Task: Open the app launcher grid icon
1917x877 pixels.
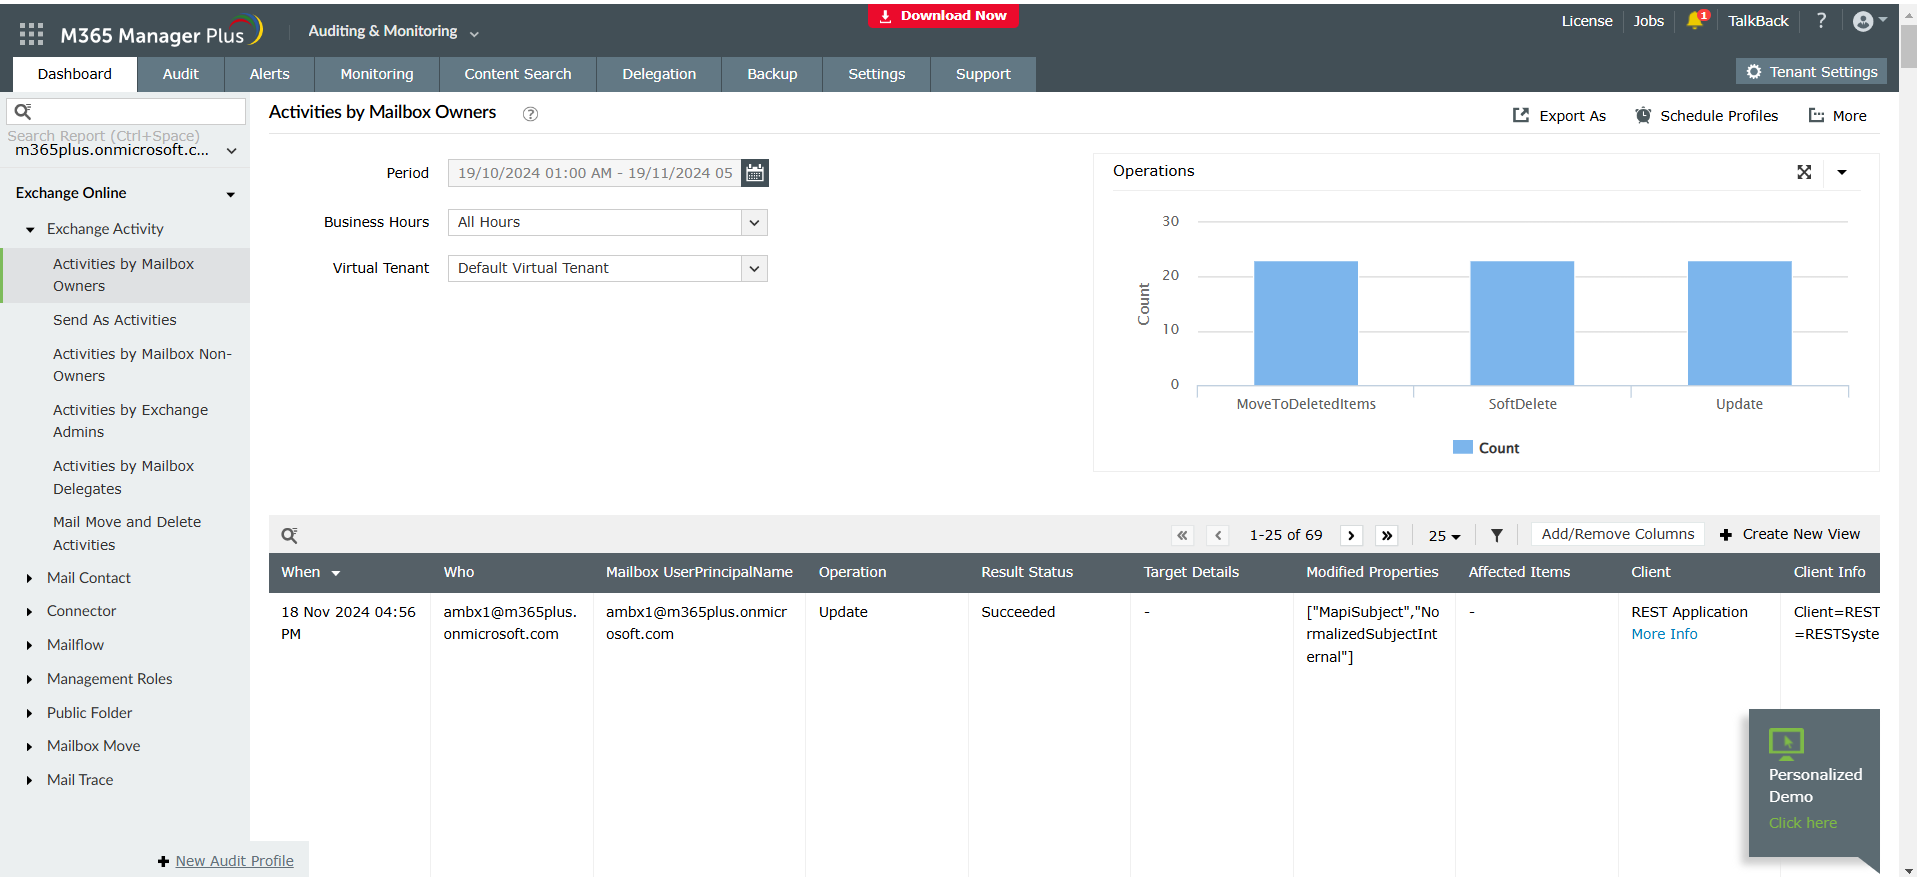Action: 31,34
